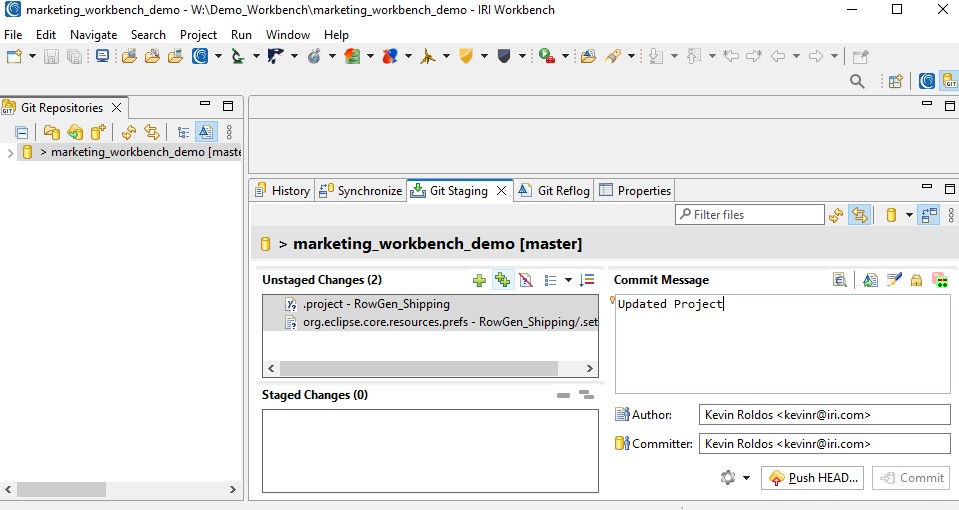Toggle Link with Editor in Git Staging
The height and width of the screenshot is (510, 959).
tap(859, 215)
